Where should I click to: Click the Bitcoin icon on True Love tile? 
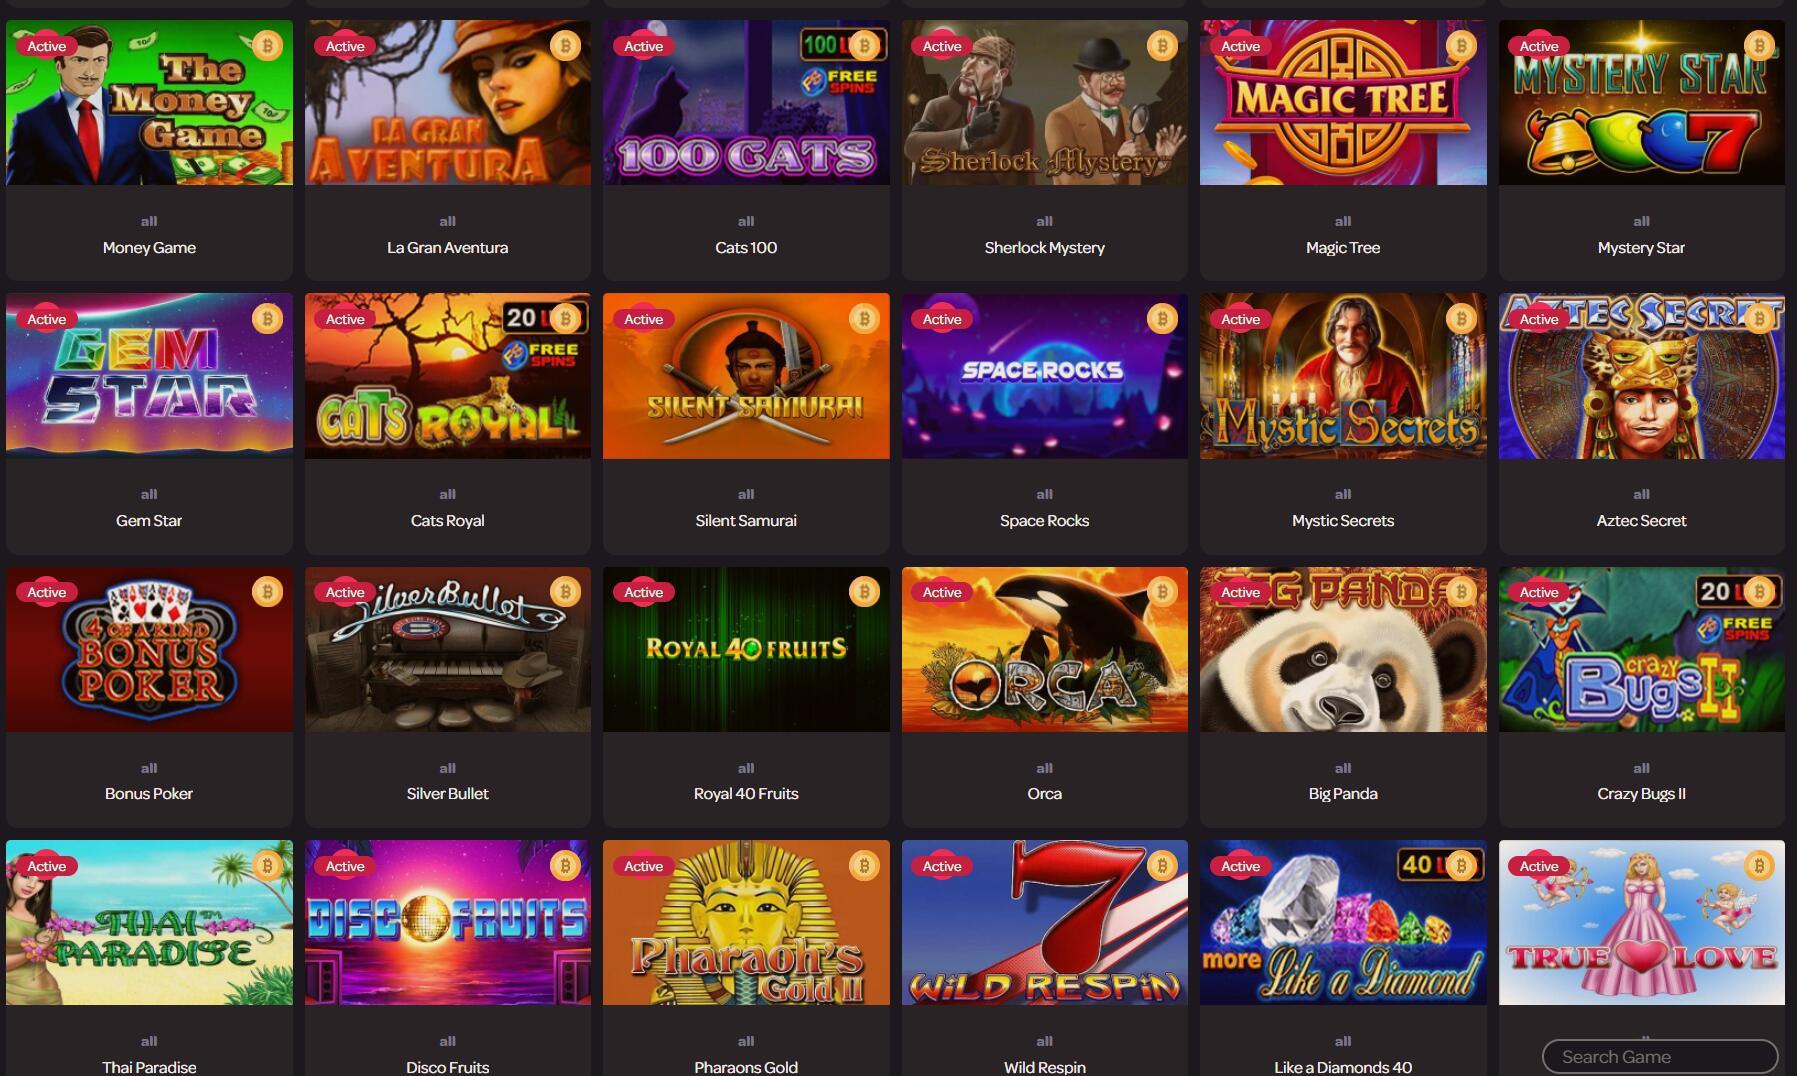[x=1759, y=866]
